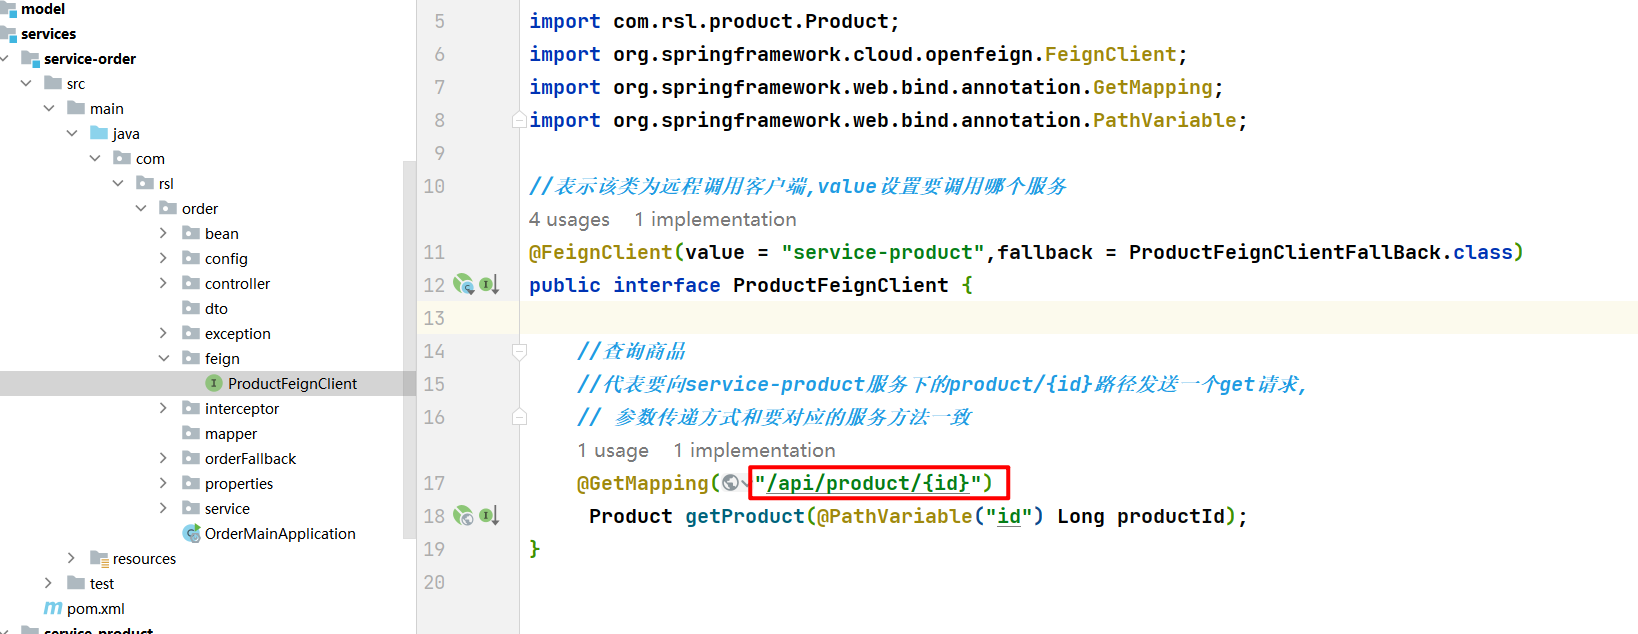Click the @PathVariable annotation on line 18
This screenshot has height=634, width=1638.
[895, 516]
